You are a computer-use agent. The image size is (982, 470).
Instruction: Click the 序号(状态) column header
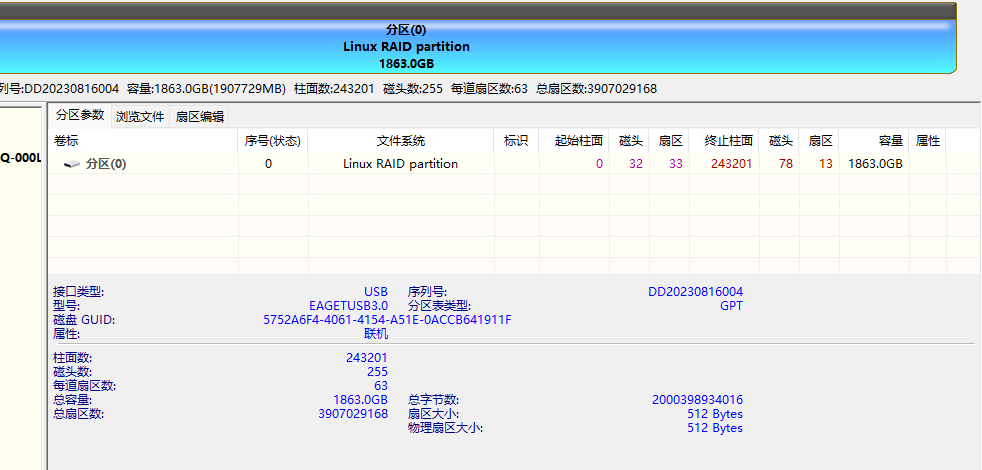(272, 141)
